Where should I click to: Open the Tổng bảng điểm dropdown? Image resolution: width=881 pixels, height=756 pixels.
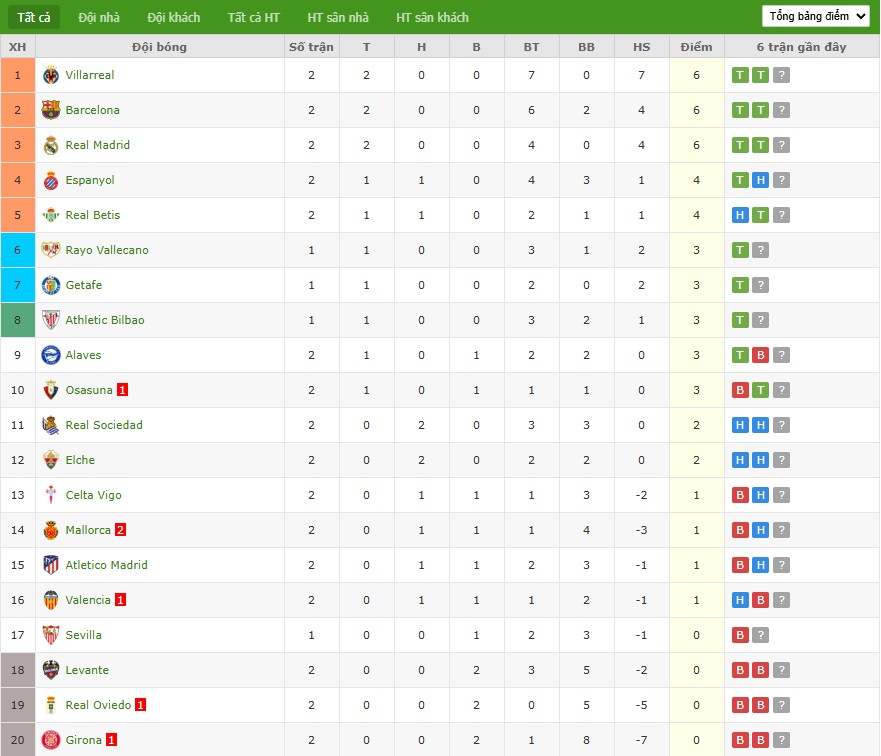coord(815,16)
